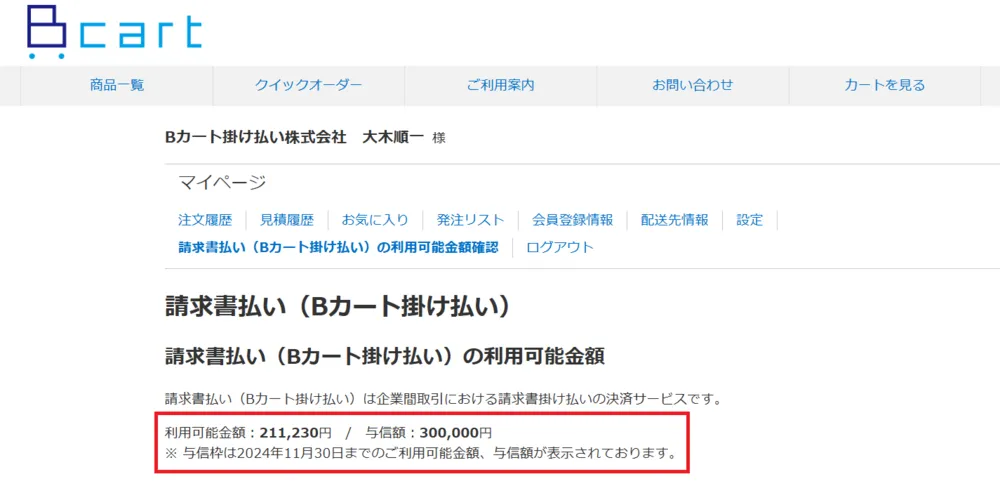This screenshot has height=486, width=1000.
Task: Open お気に入り link
Action: [x=375, y=221]
